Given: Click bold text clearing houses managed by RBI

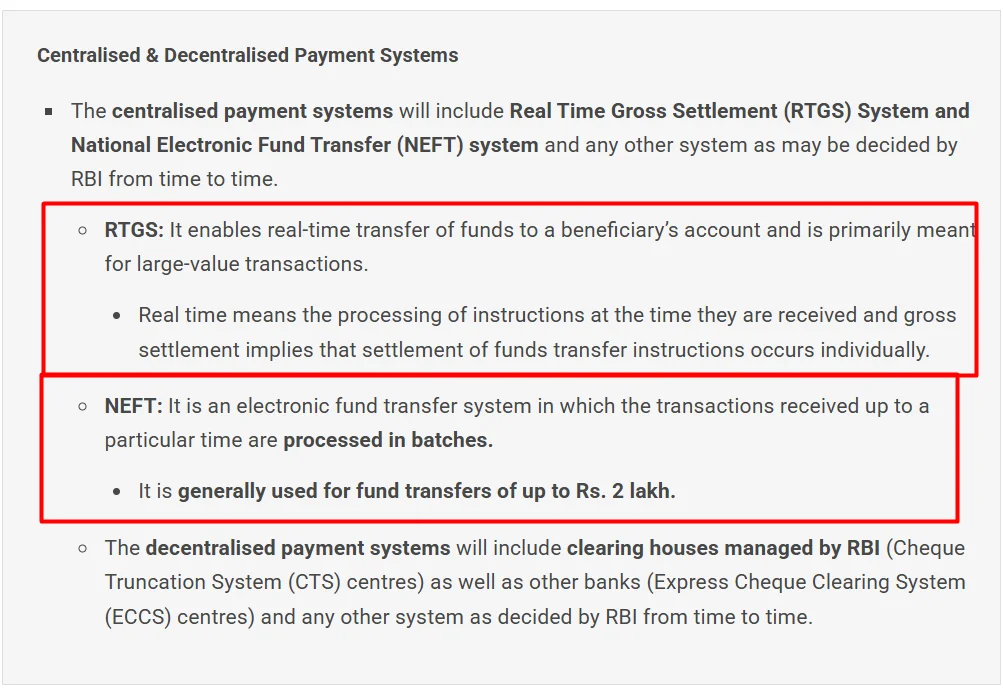Looking at the screenshot, I should click(x=723, y=548).
